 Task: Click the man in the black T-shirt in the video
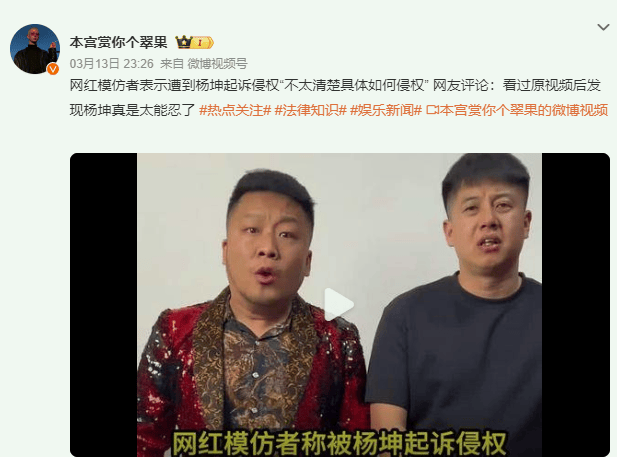point(458,307)
